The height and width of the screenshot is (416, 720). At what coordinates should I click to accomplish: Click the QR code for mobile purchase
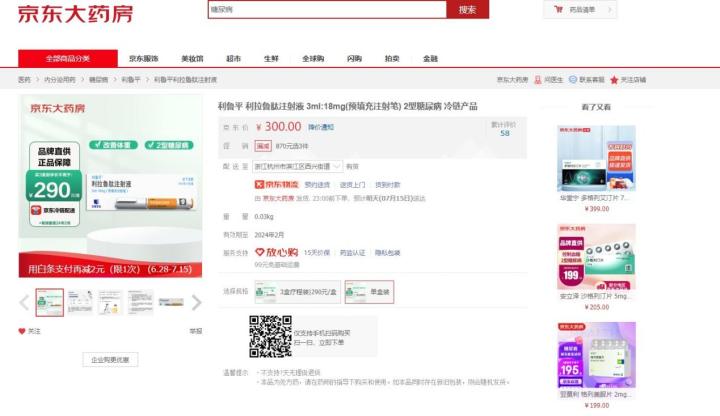click(270, 336)
